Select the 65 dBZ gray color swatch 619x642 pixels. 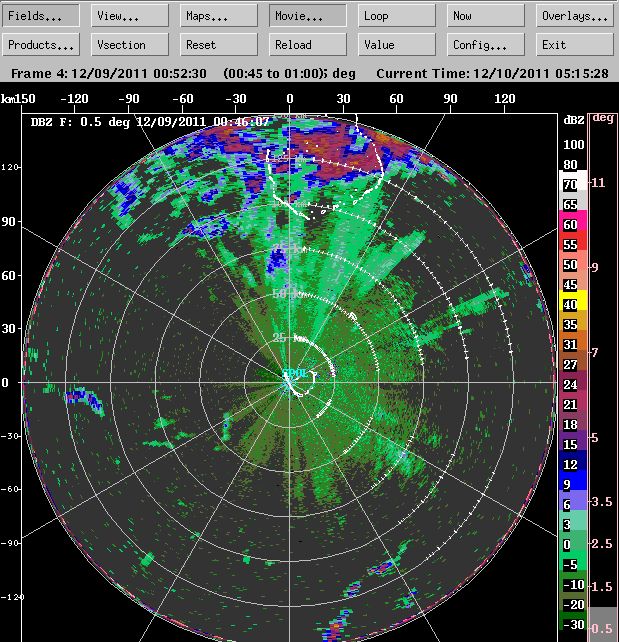pyautogui.click(x=573, y=201)
